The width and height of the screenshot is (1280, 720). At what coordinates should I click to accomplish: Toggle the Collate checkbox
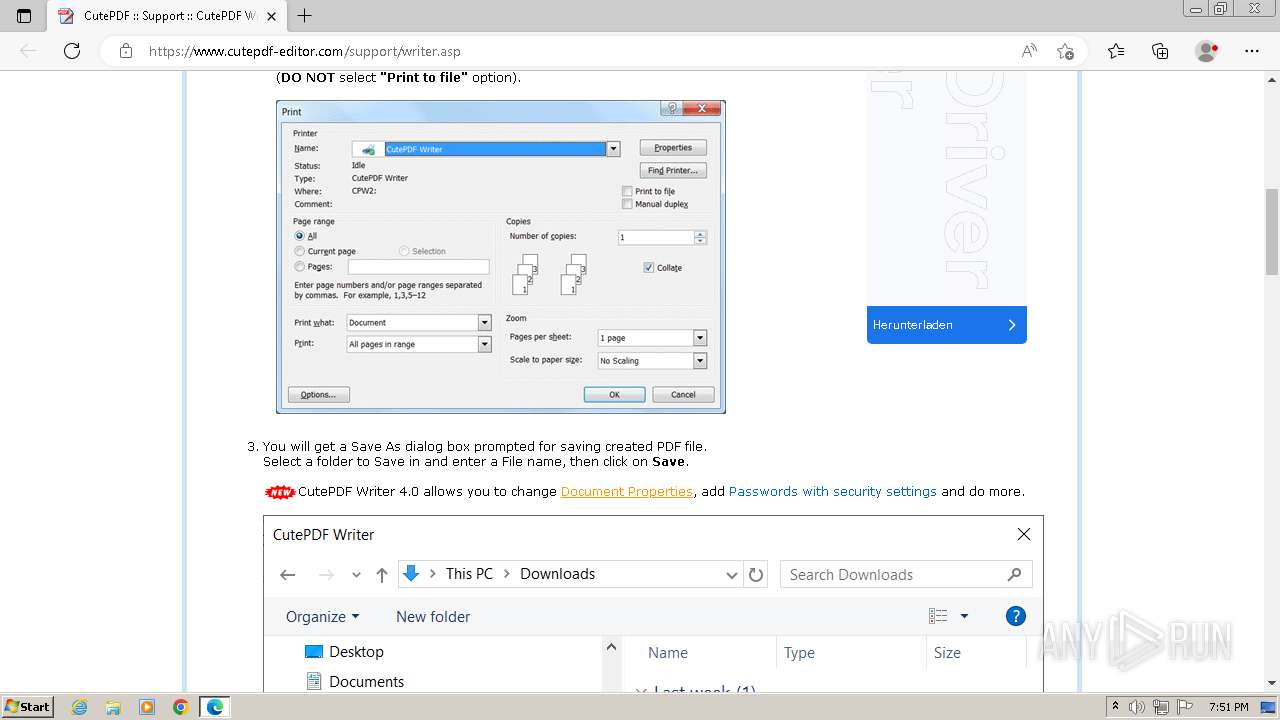point(649,268)
